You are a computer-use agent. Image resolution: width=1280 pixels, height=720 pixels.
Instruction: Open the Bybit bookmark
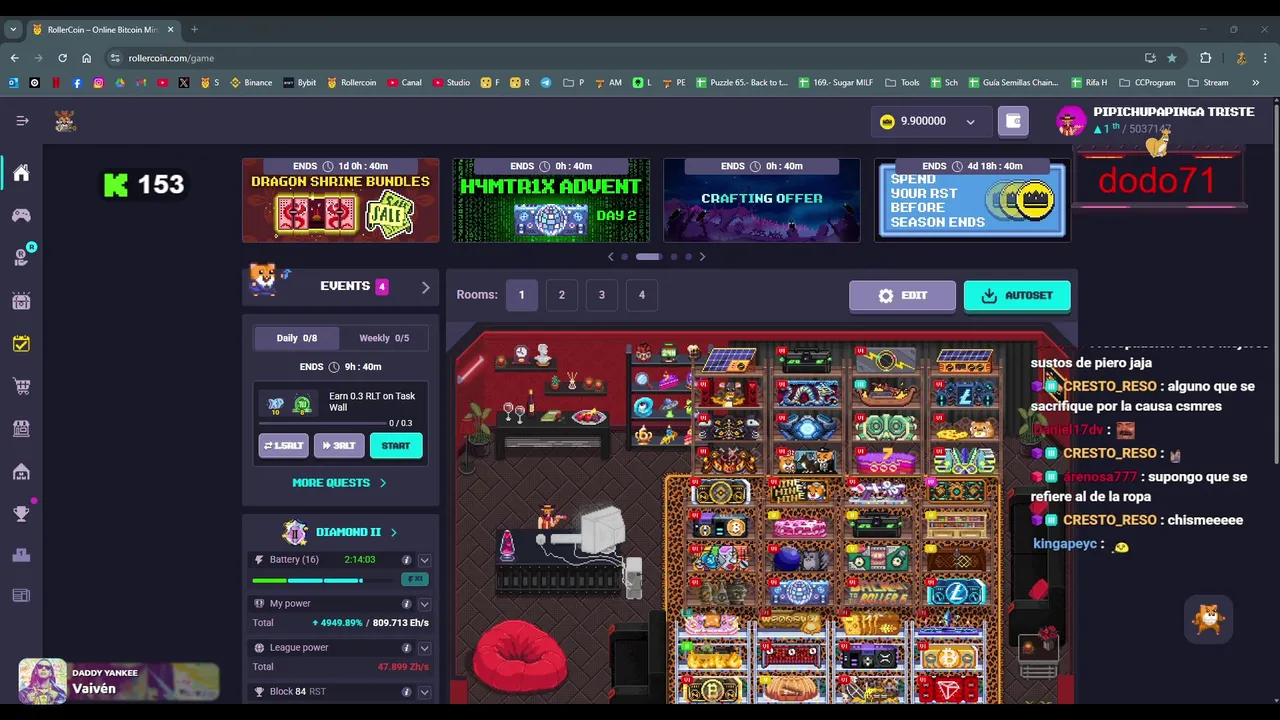300,83
